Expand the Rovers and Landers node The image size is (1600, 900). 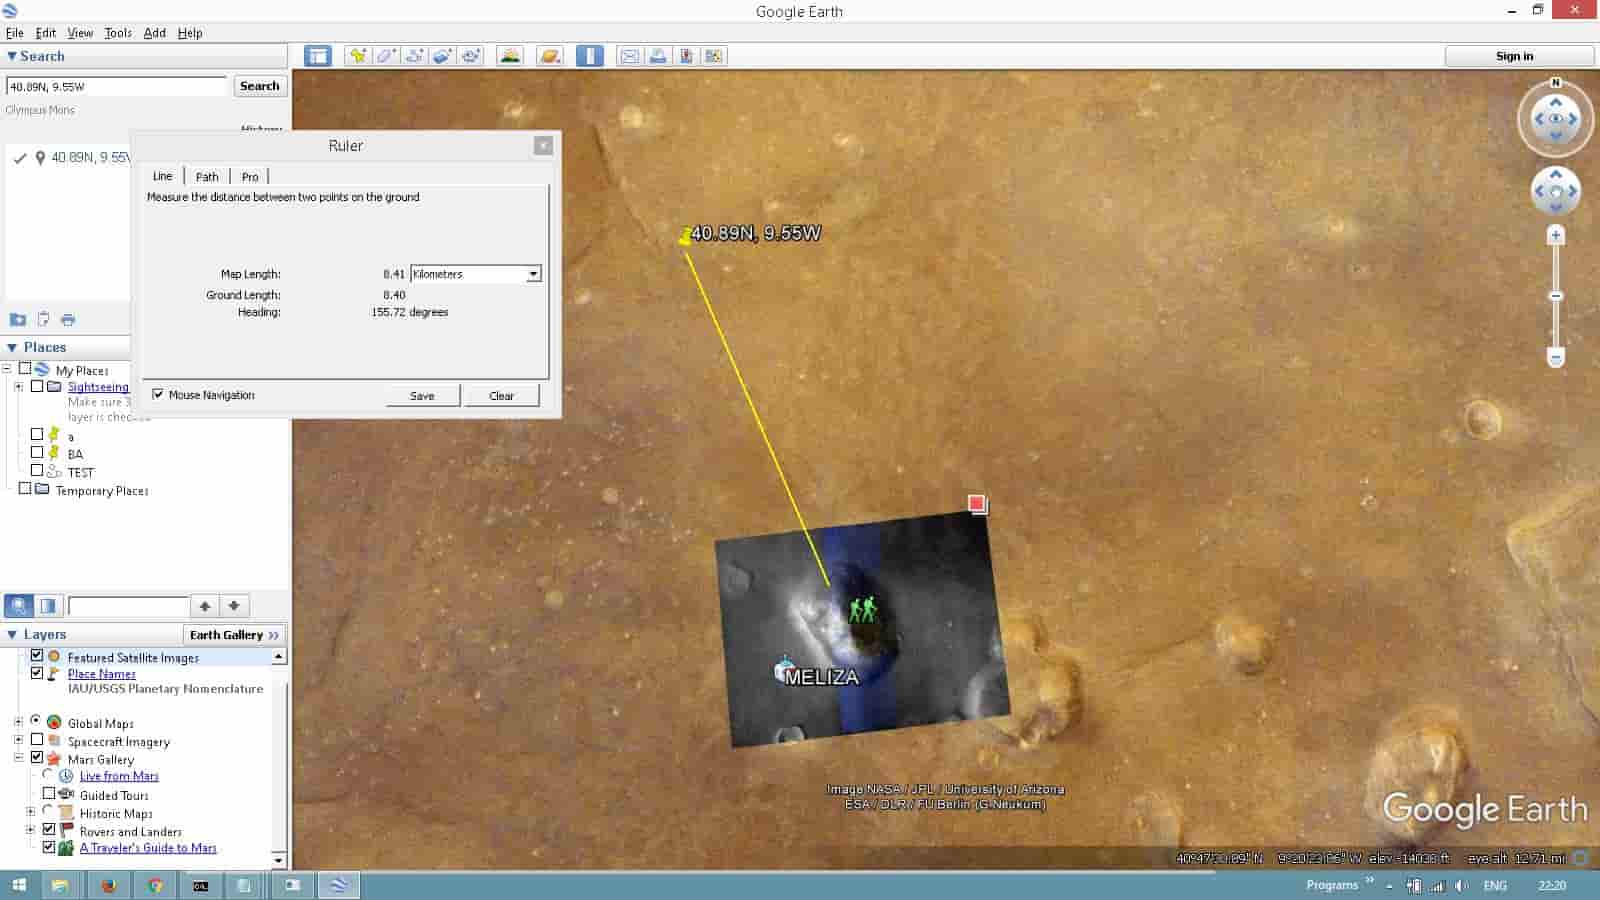point(30,830)
